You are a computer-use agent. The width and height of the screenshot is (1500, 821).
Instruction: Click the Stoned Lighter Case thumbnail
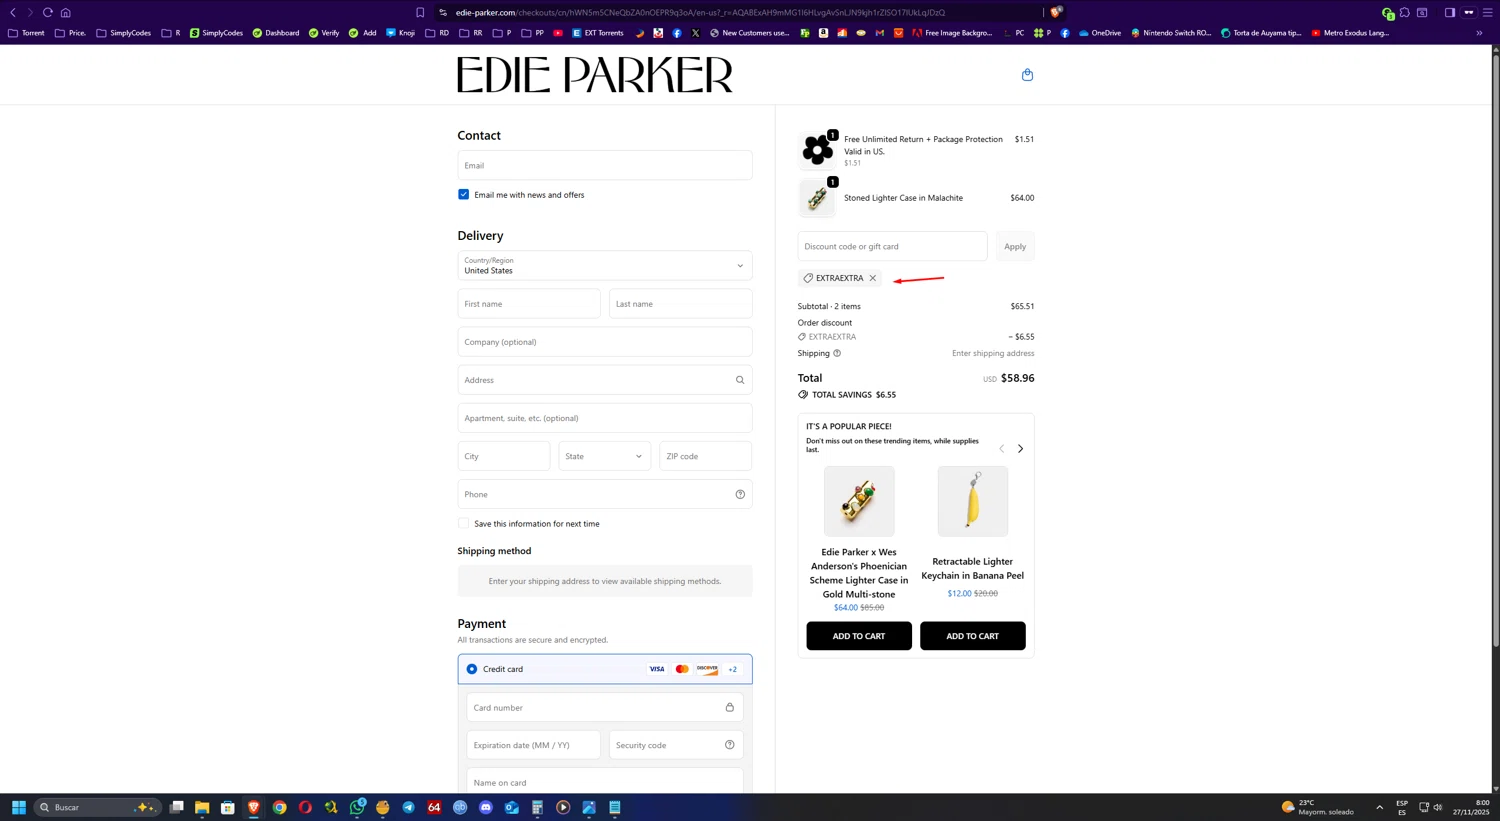point(817,198)
